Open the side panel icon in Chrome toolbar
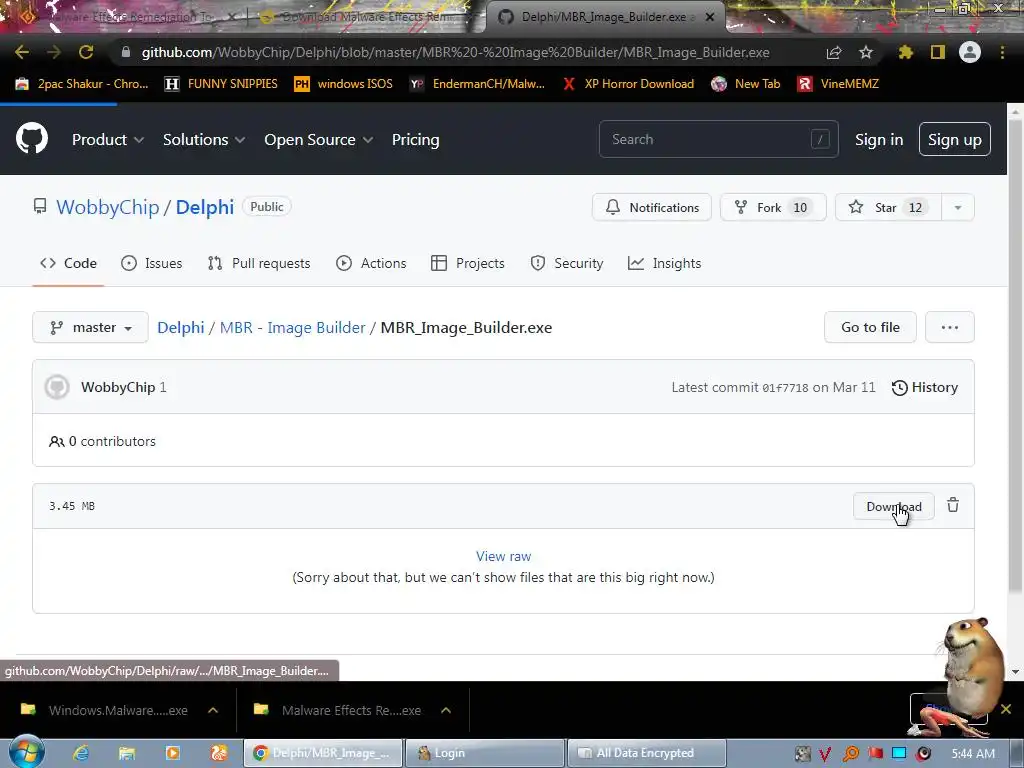The image size is (1024, 768). point(938,52)
